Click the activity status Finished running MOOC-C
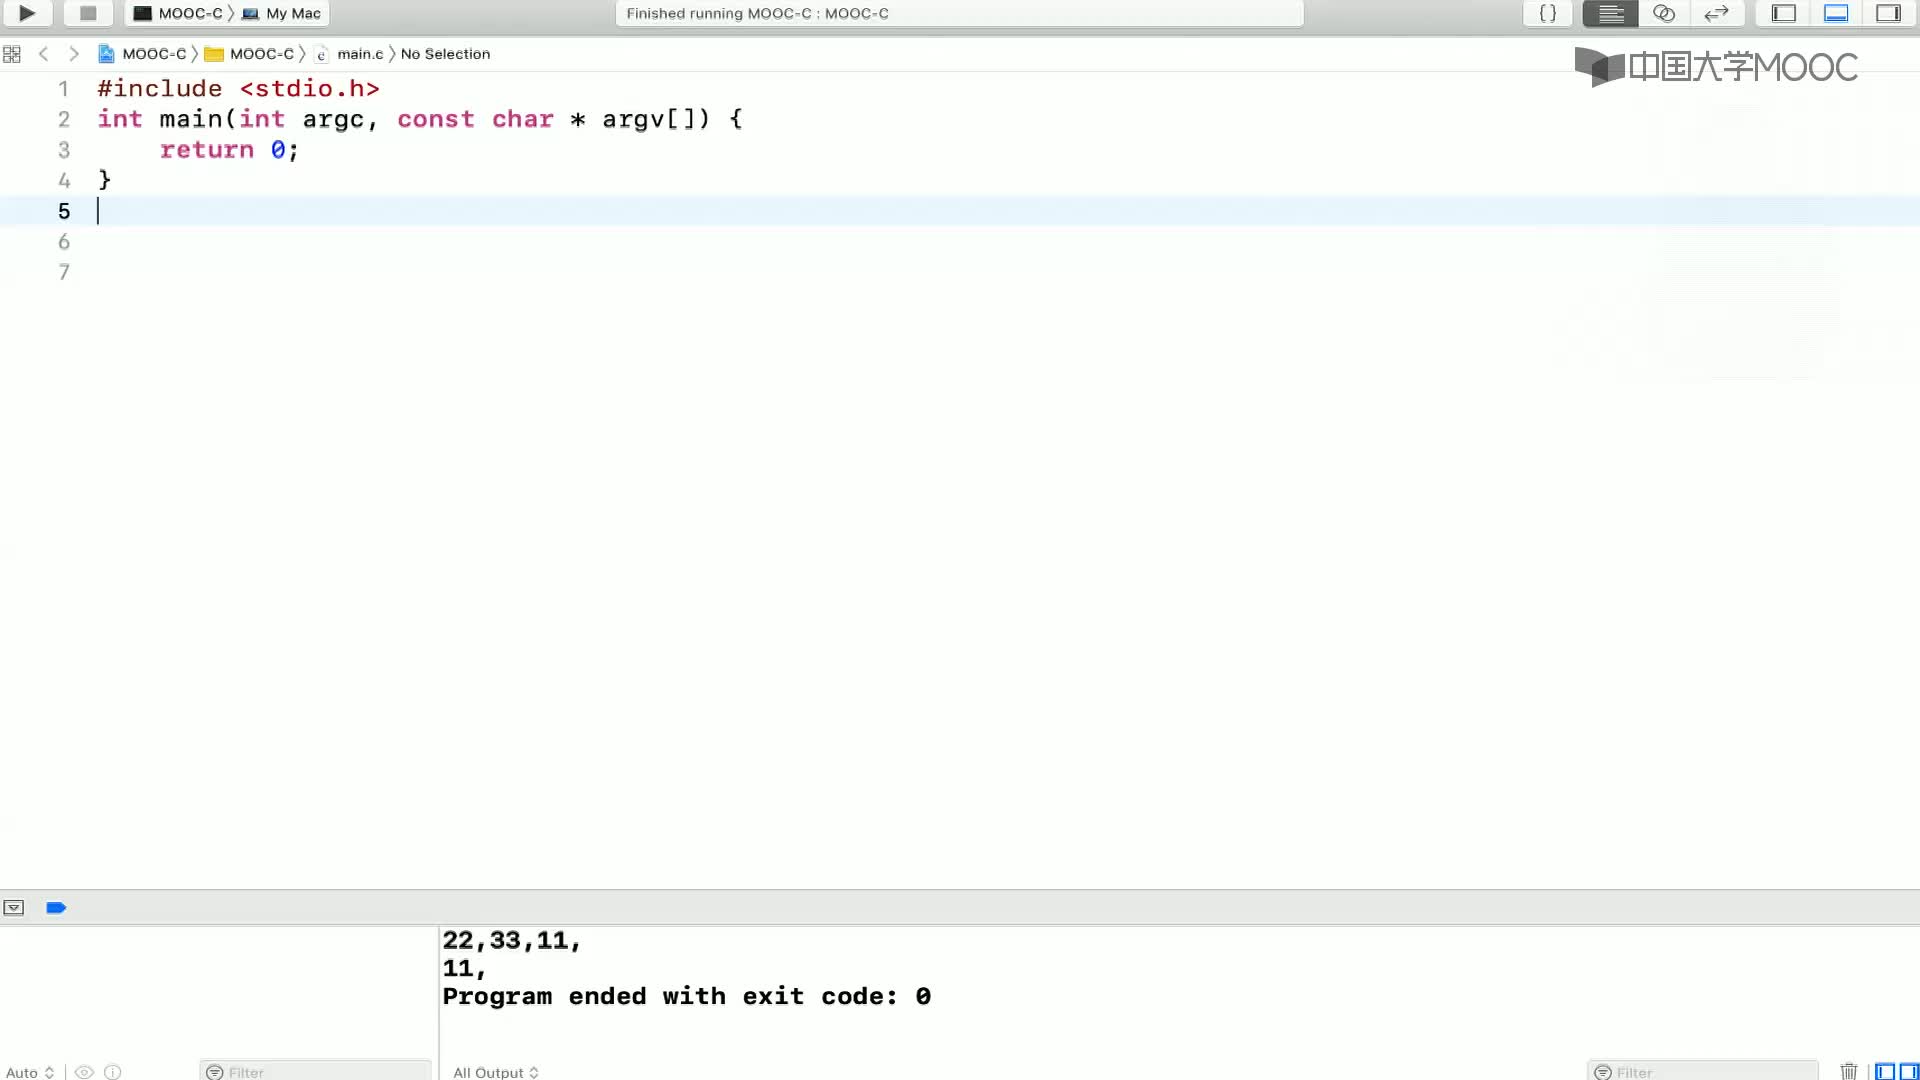 (757, 13)
